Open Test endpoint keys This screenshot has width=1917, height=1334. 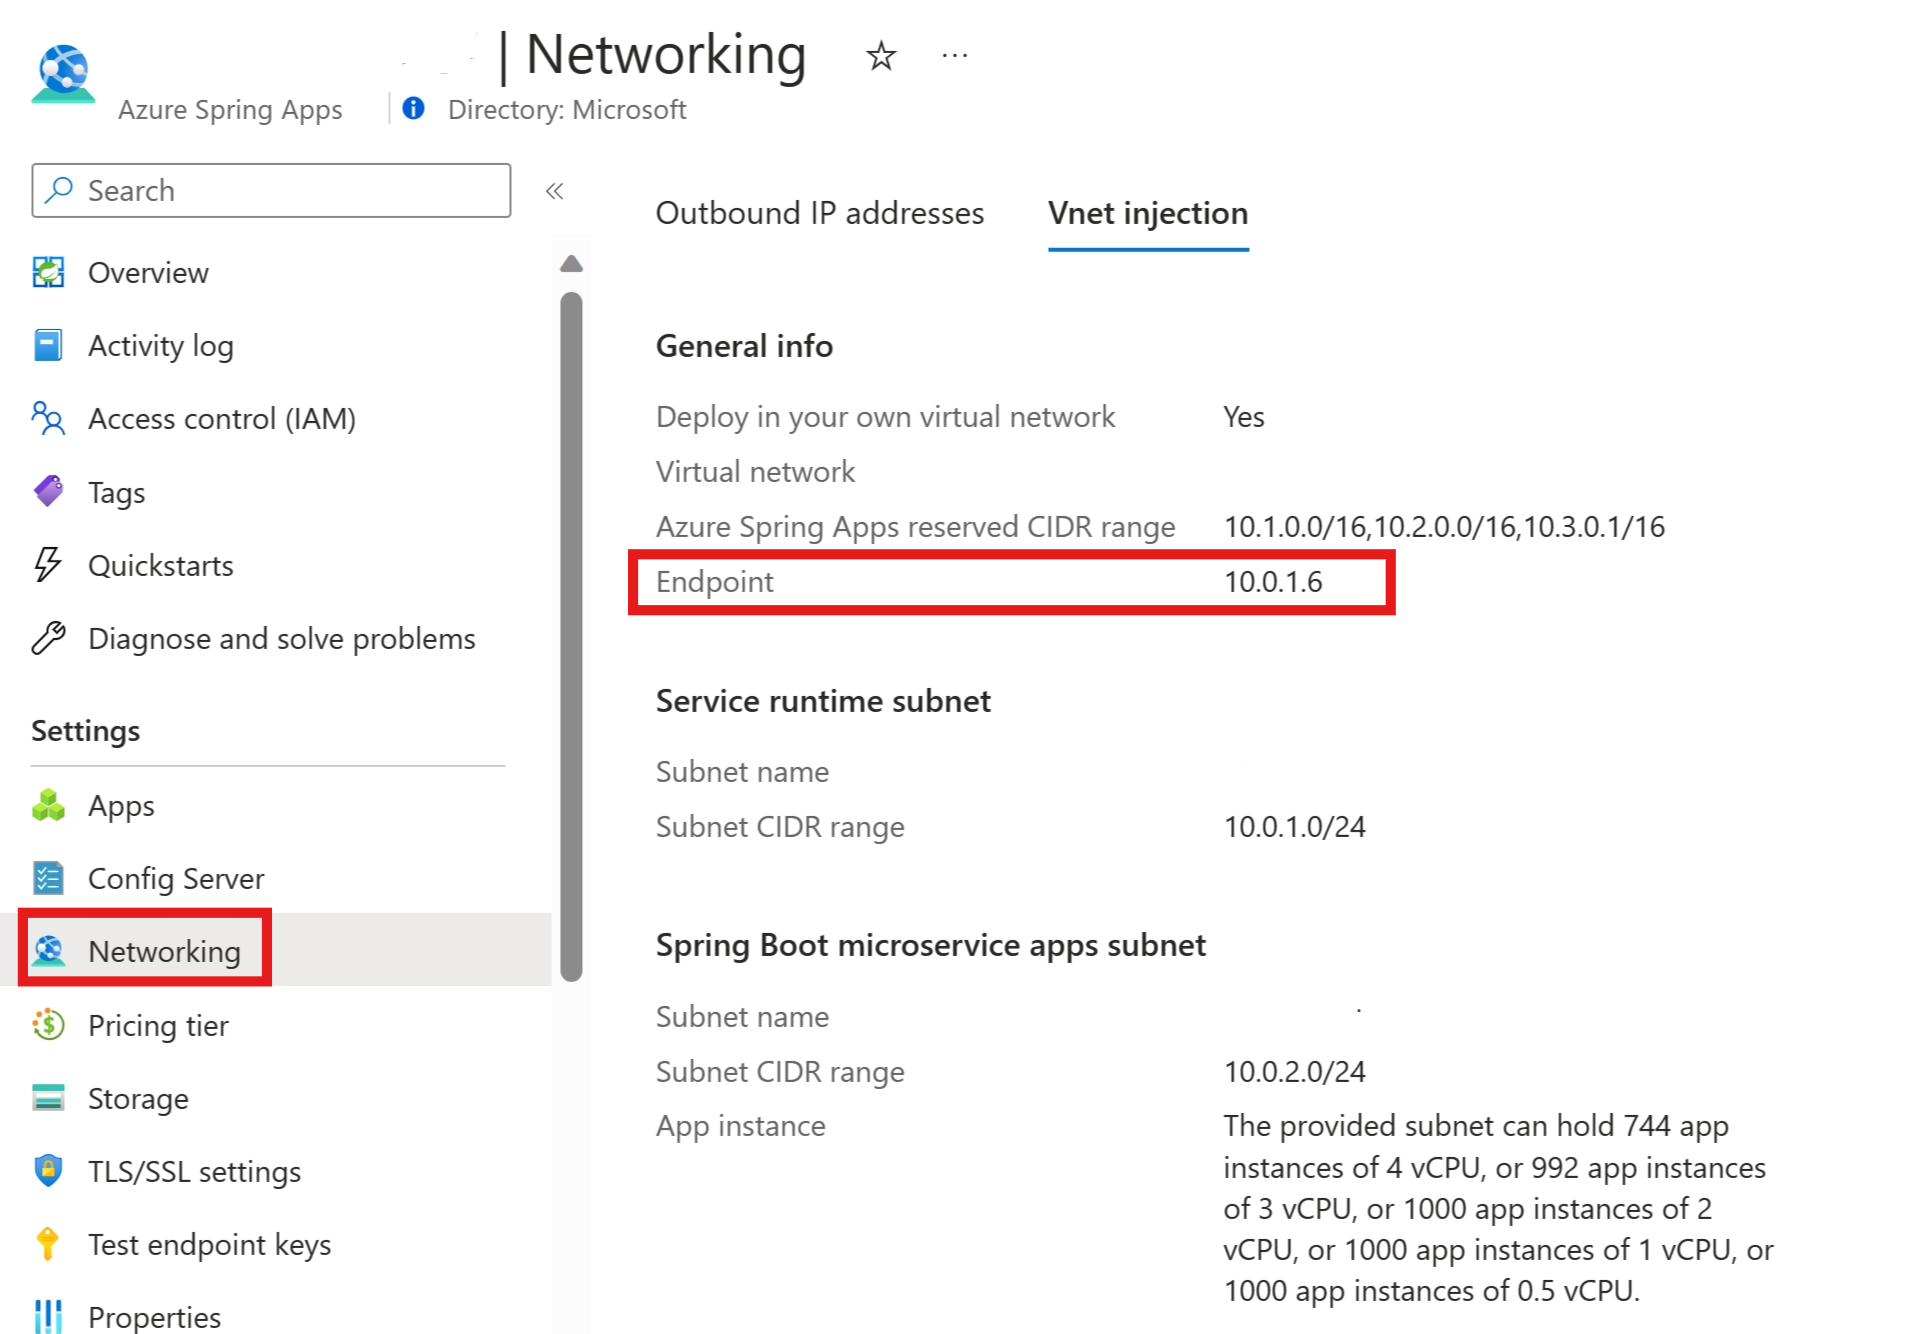[209, 1244]
